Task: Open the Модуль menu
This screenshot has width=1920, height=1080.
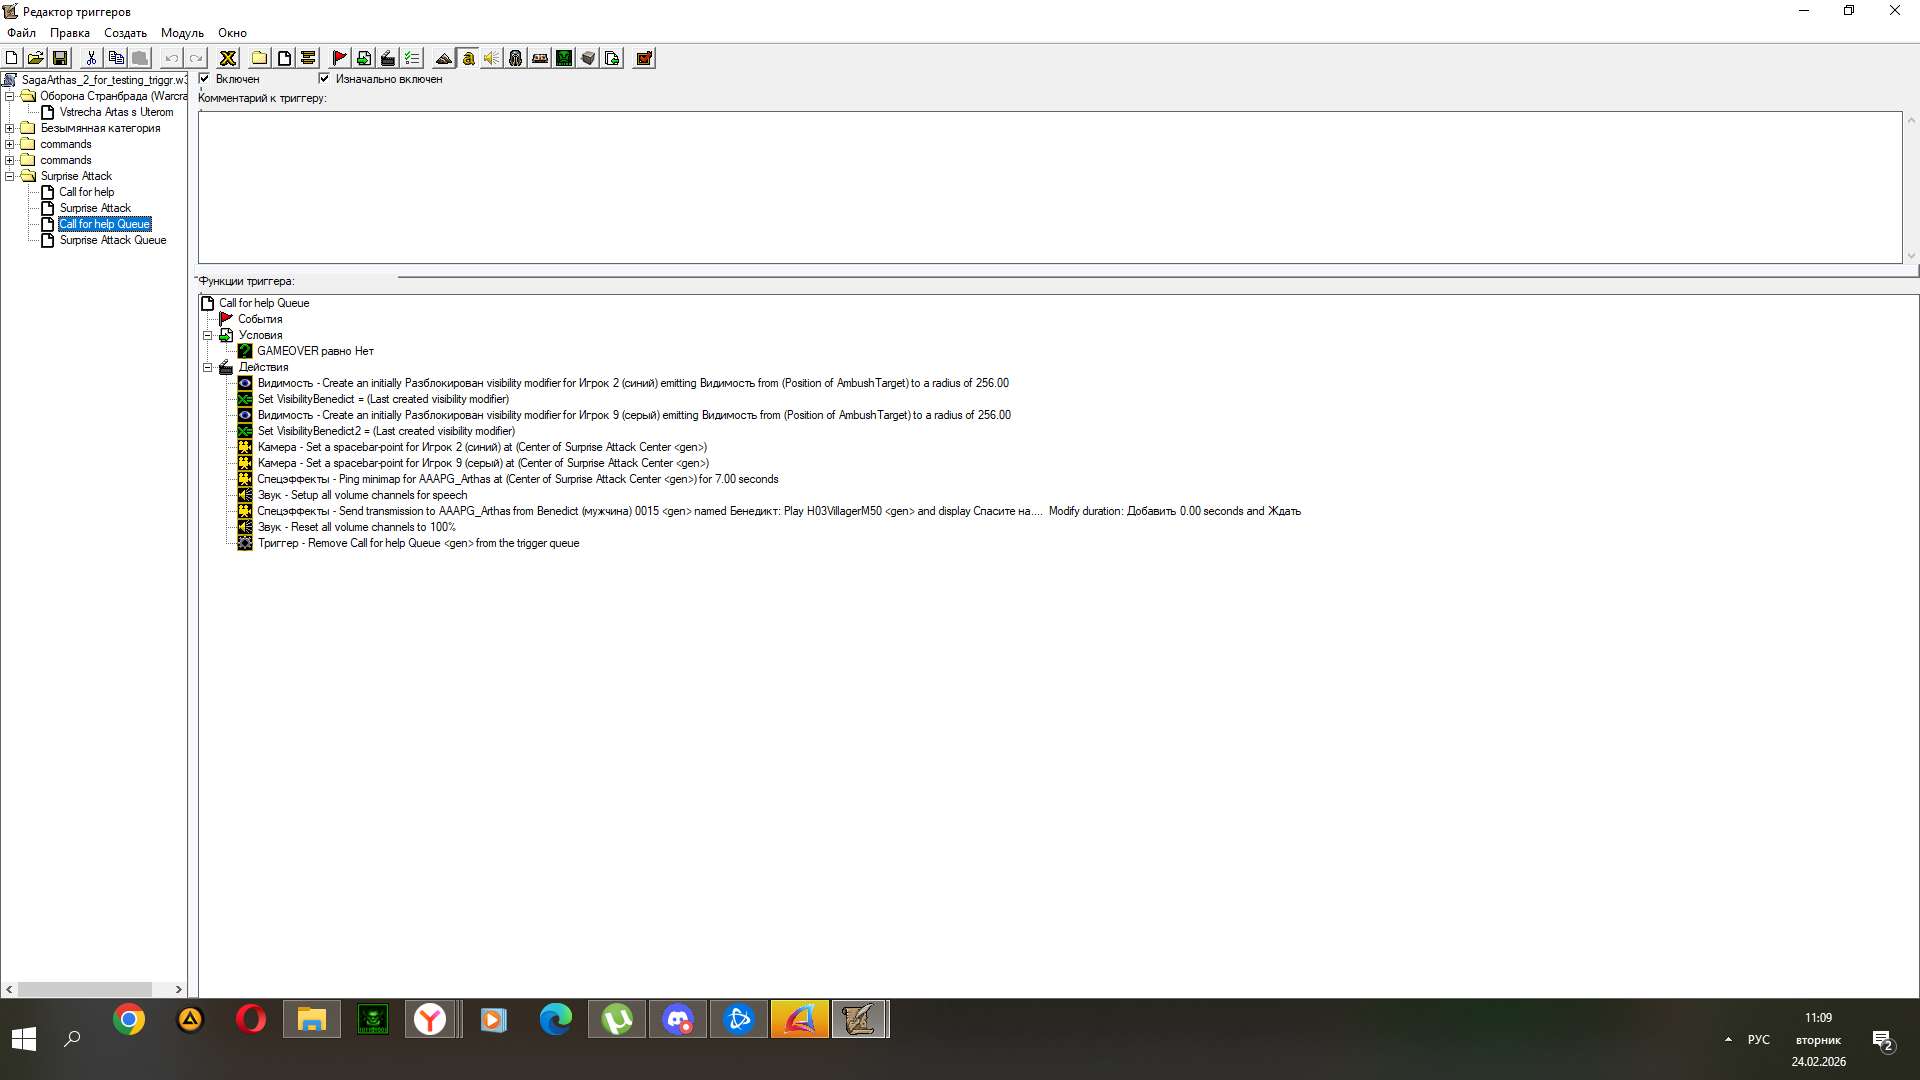Action: pyautogui.click(x=182, y=33)
